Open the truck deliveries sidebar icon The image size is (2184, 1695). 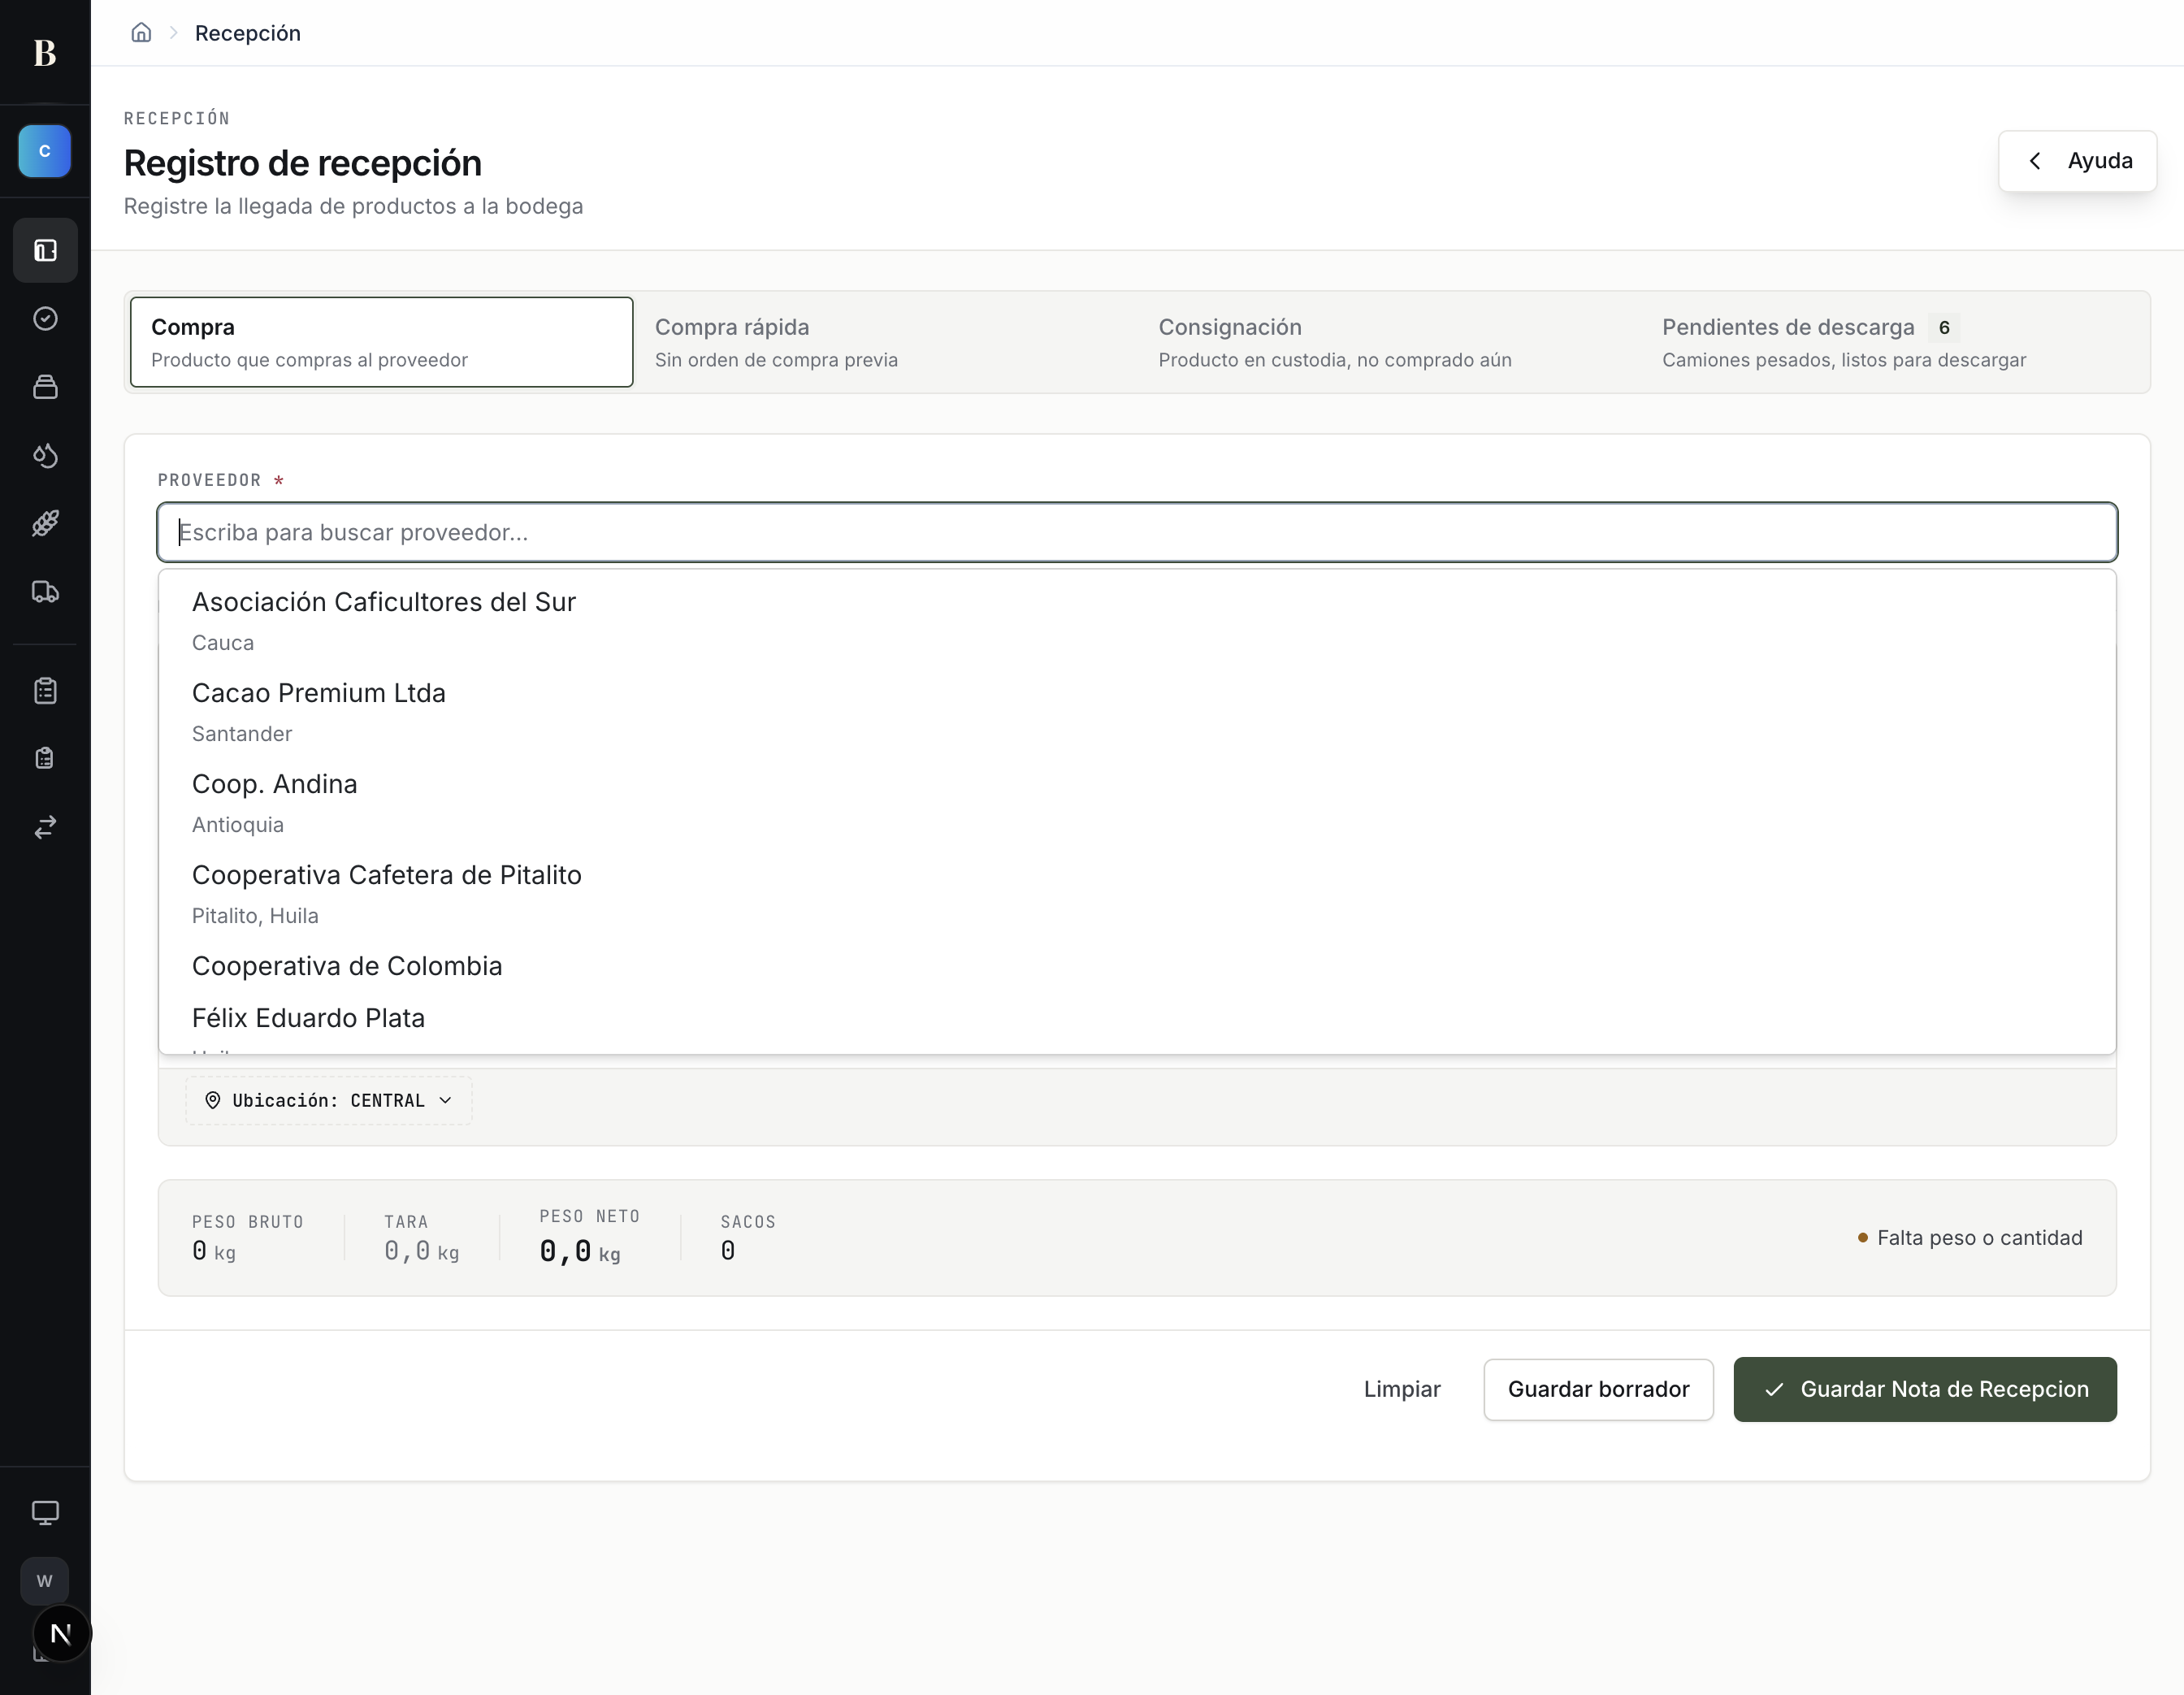click(45, 592)
